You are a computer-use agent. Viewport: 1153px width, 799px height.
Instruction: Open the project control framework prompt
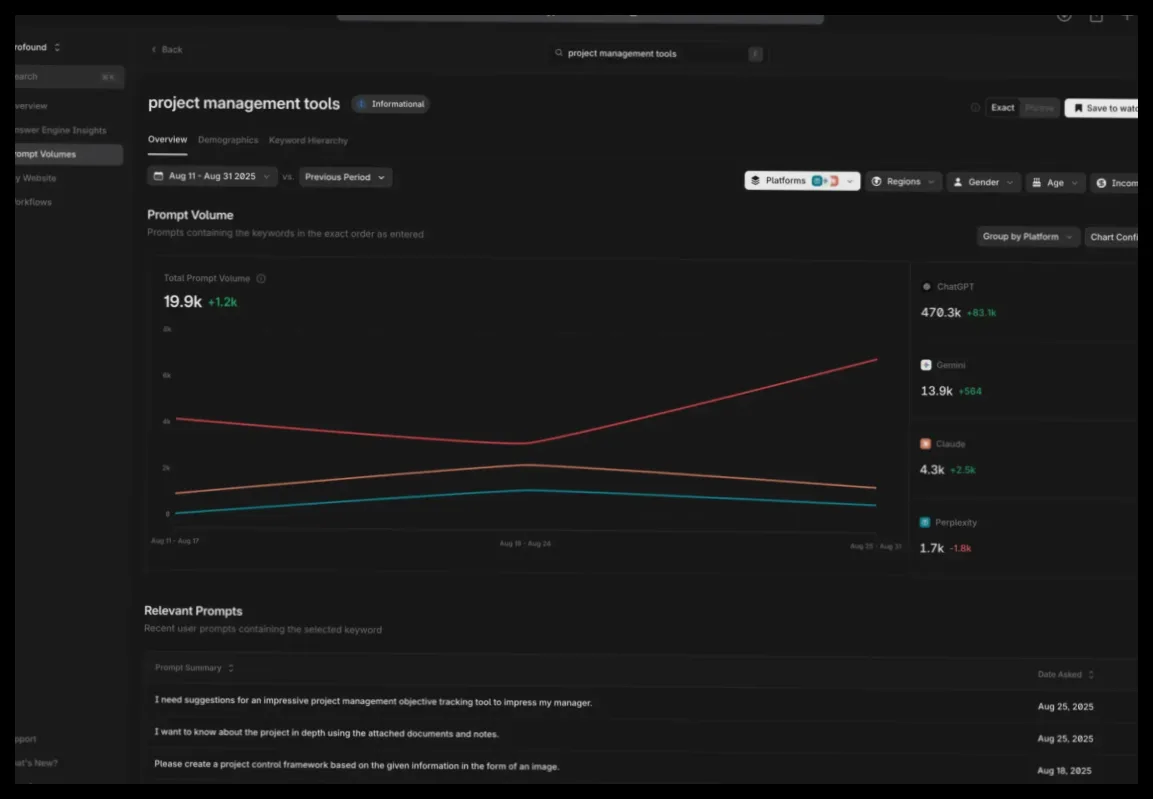tap(357, 765)
